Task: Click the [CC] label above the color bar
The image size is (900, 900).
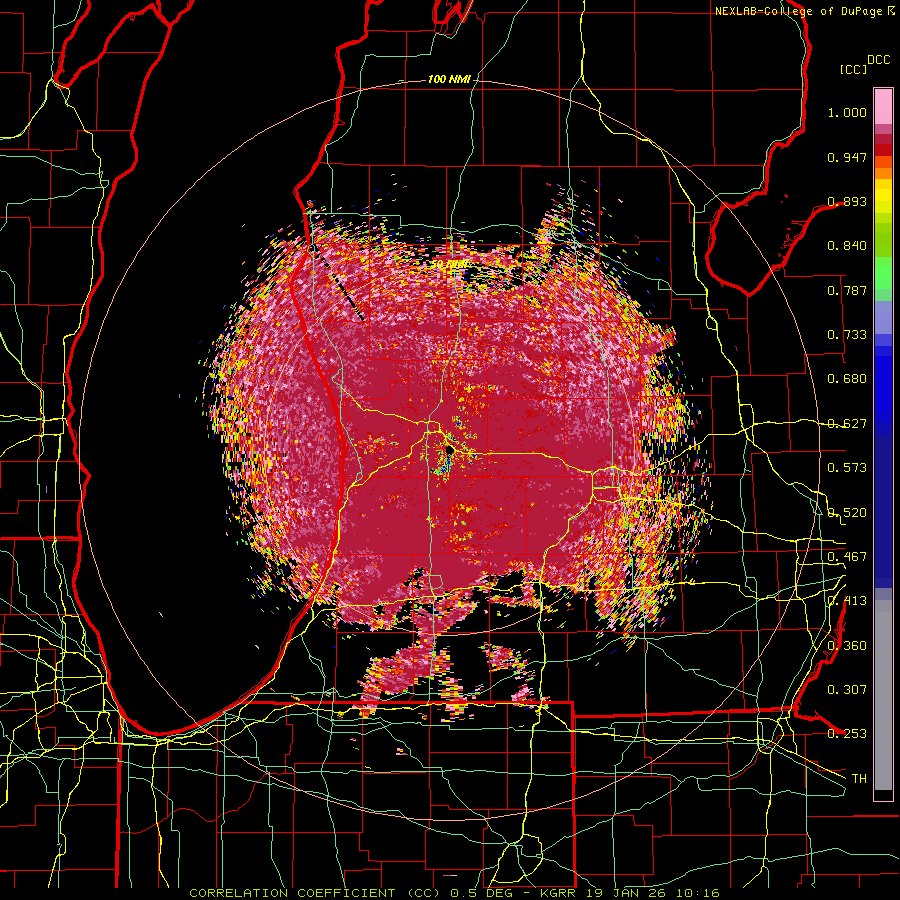Action: click(x=853, y=69)
